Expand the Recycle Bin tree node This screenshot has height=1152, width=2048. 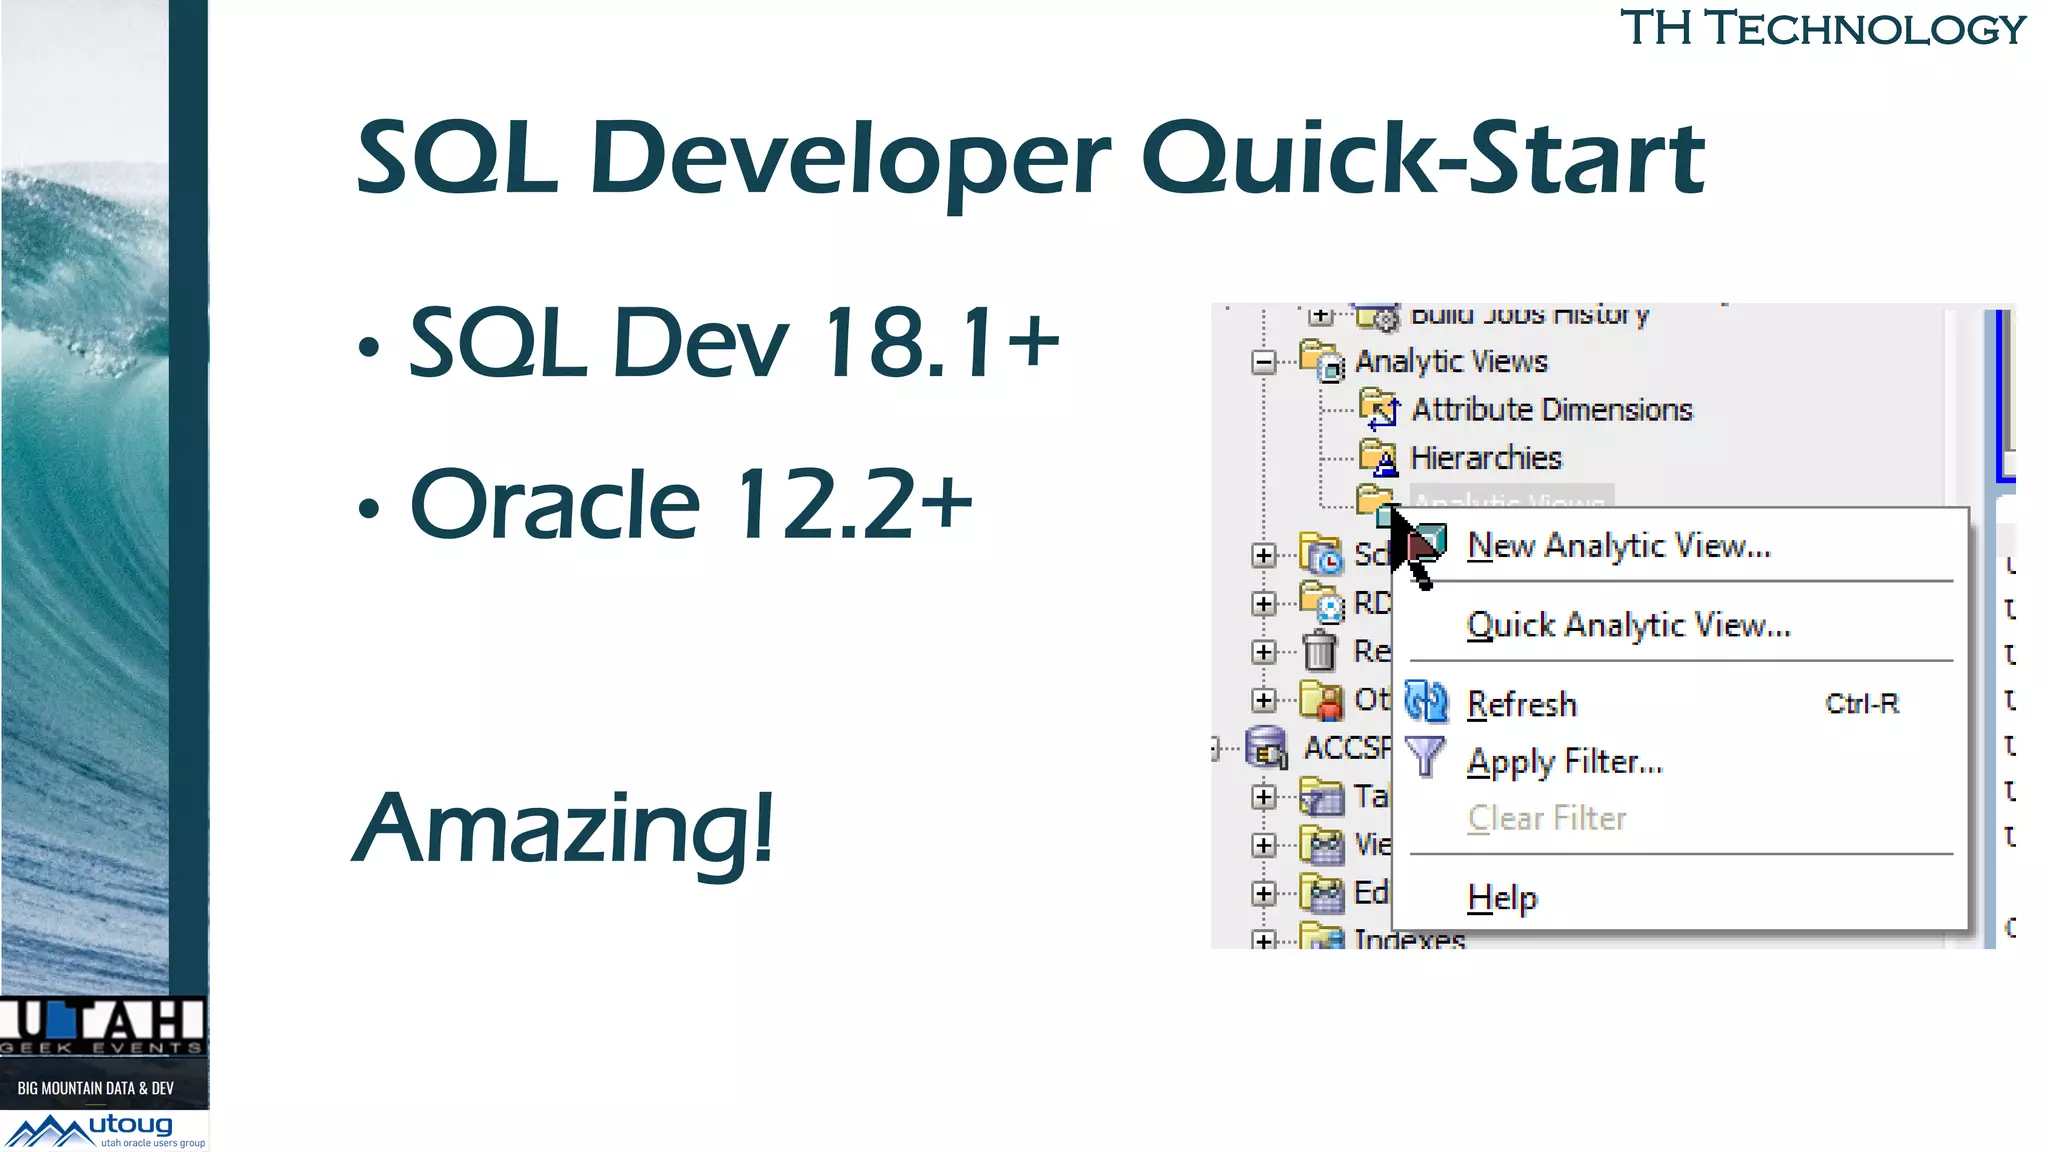coord(1264,652)
